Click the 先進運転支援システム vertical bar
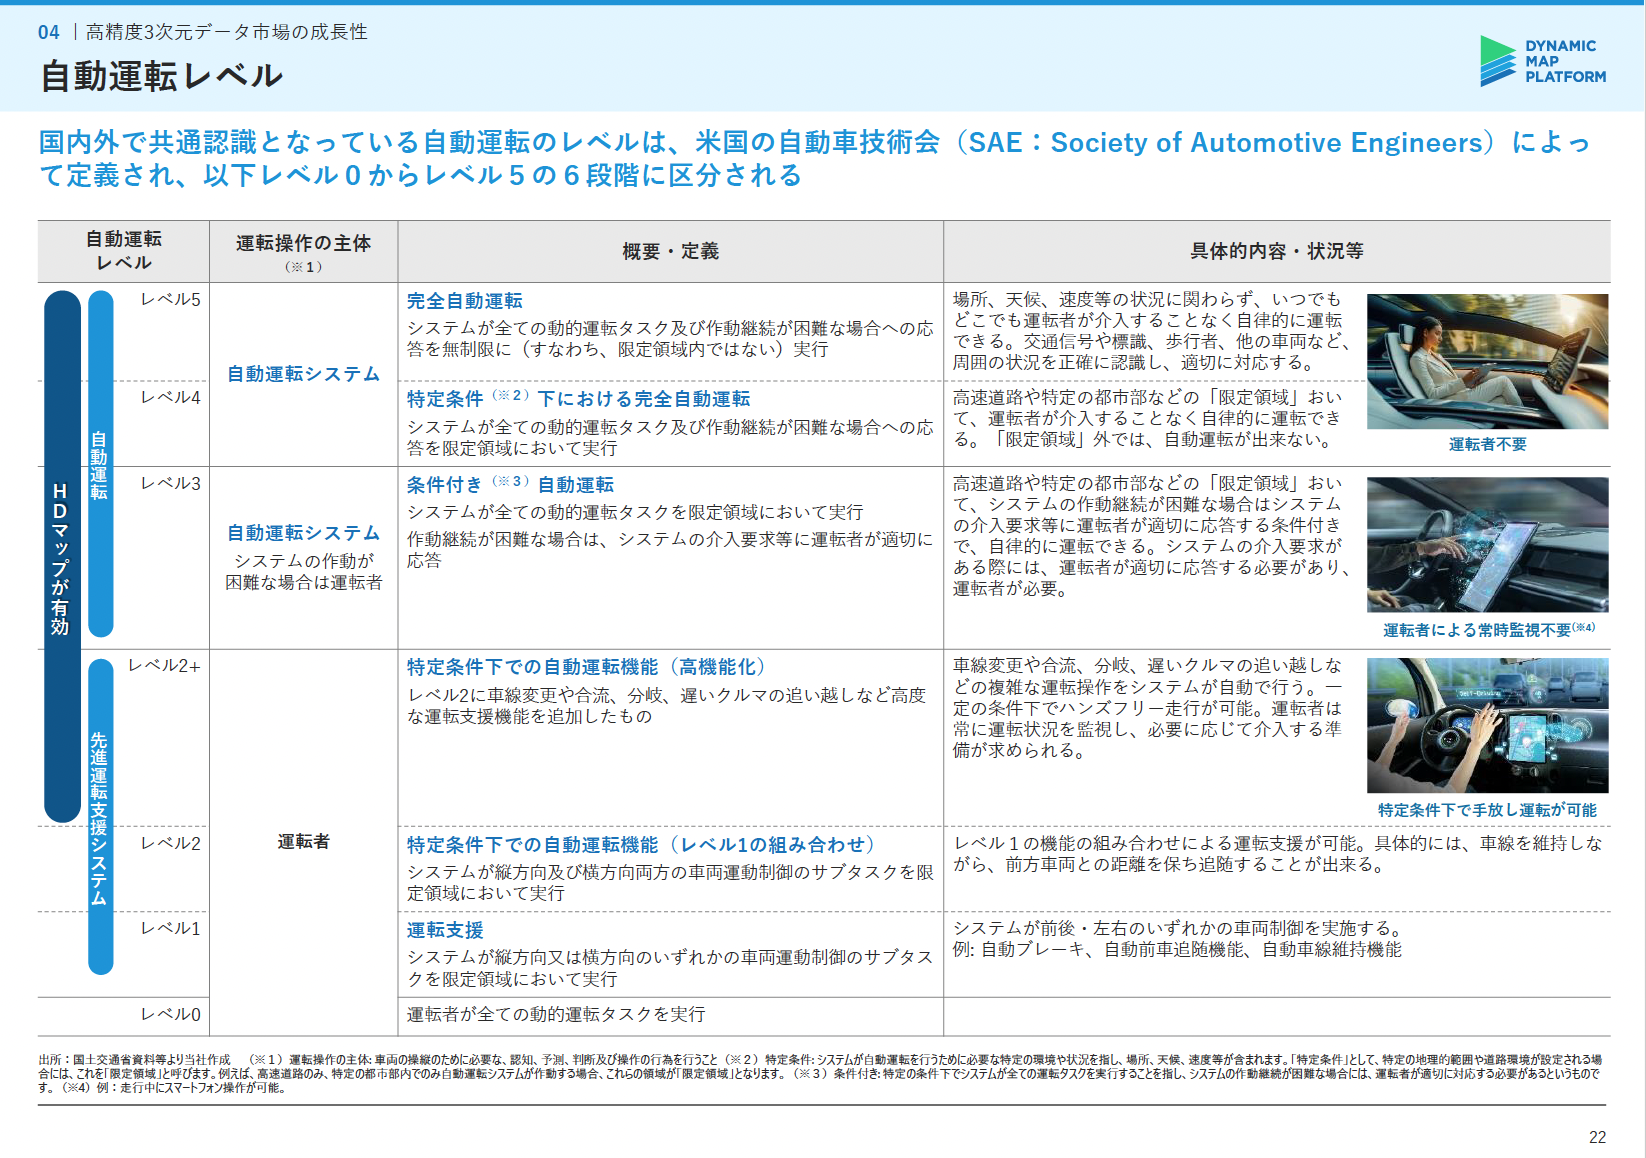Image resolution: width=1646 pixels, height=1158 pixels. click(101, 817)
